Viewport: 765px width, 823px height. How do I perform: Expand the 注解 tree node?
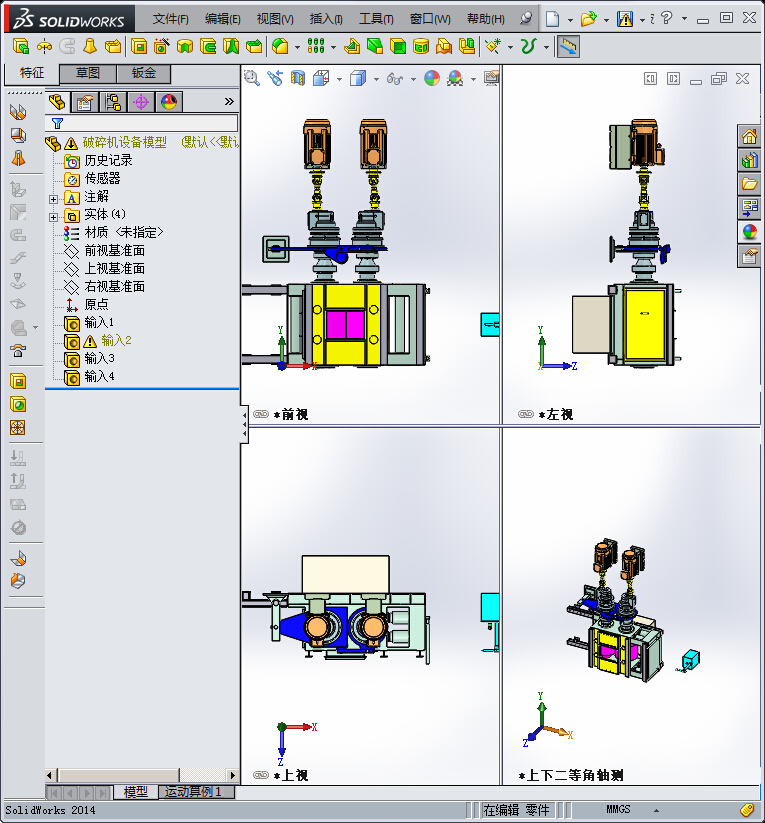tap(53, 199)
